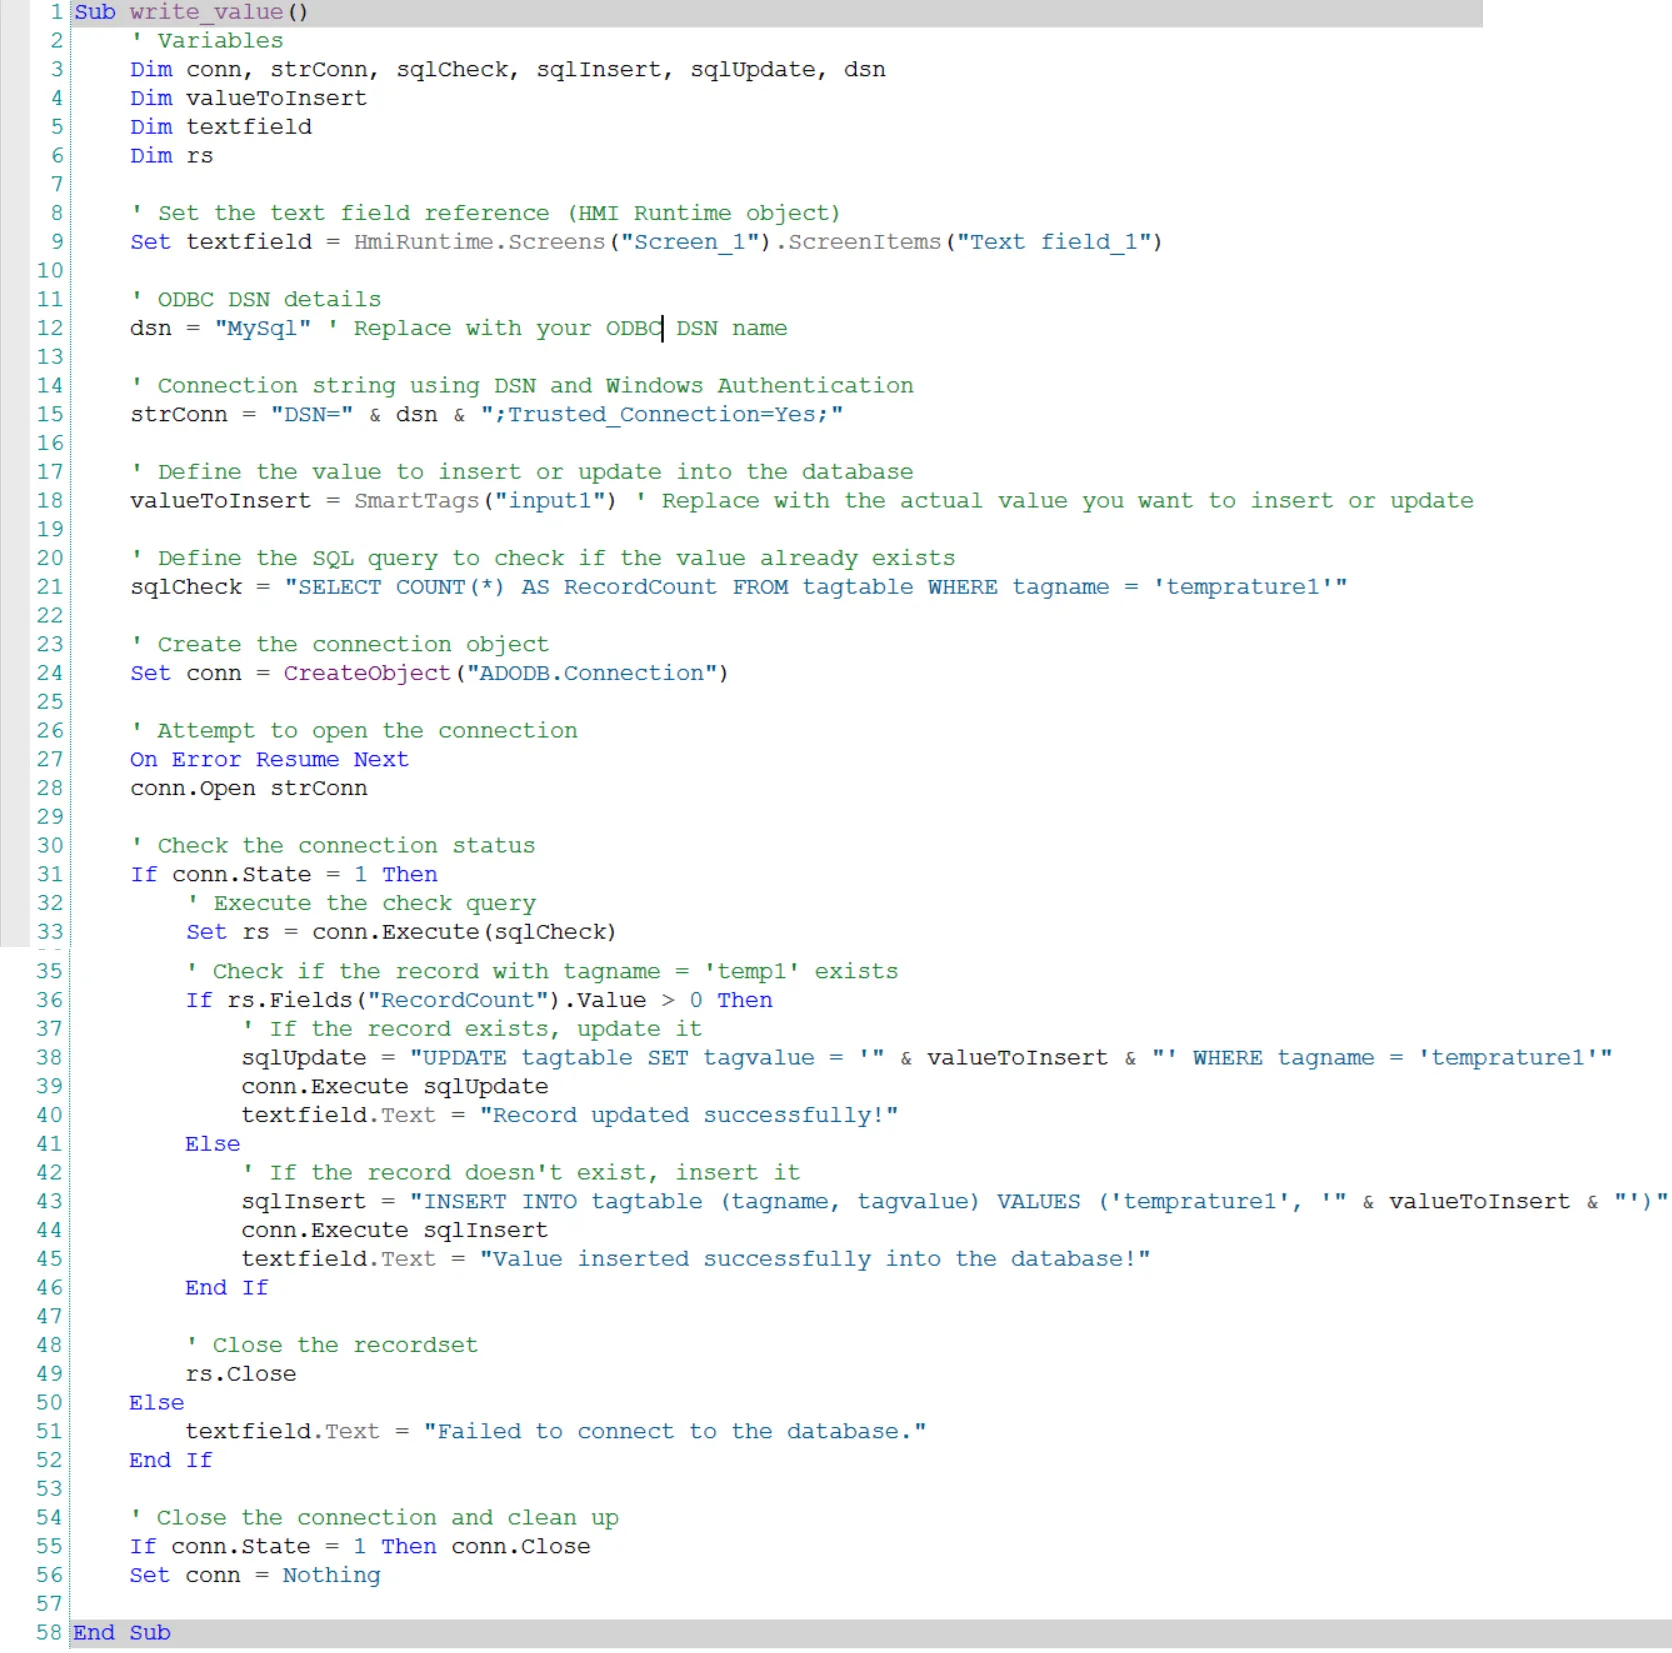The height and width of the screenshot is (1653, 1672).
Task: Click "Failed to connect to the database." string
Action: pyautogui.click(x=674, y=1431)
